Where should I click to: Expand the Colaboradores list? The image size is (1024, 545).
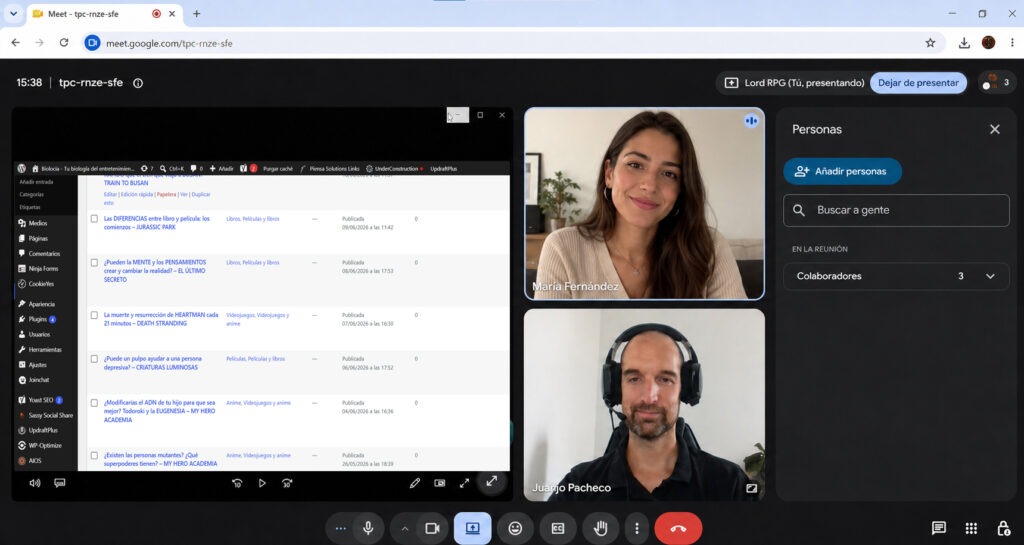[896, 276]
